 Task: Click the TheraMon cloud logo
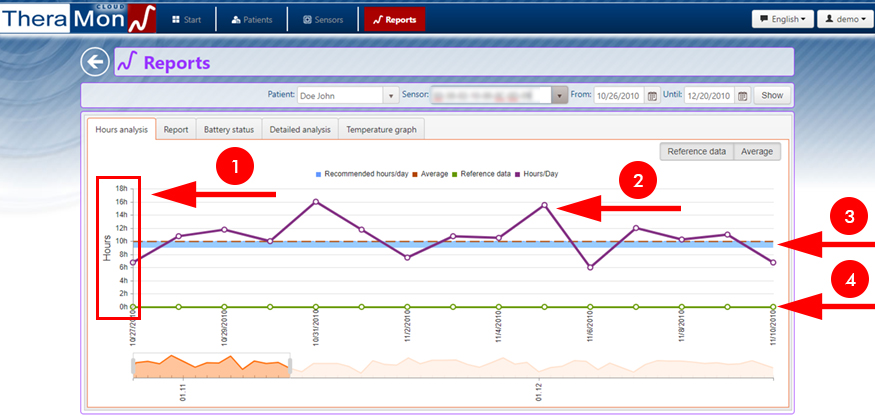[78, 18]
